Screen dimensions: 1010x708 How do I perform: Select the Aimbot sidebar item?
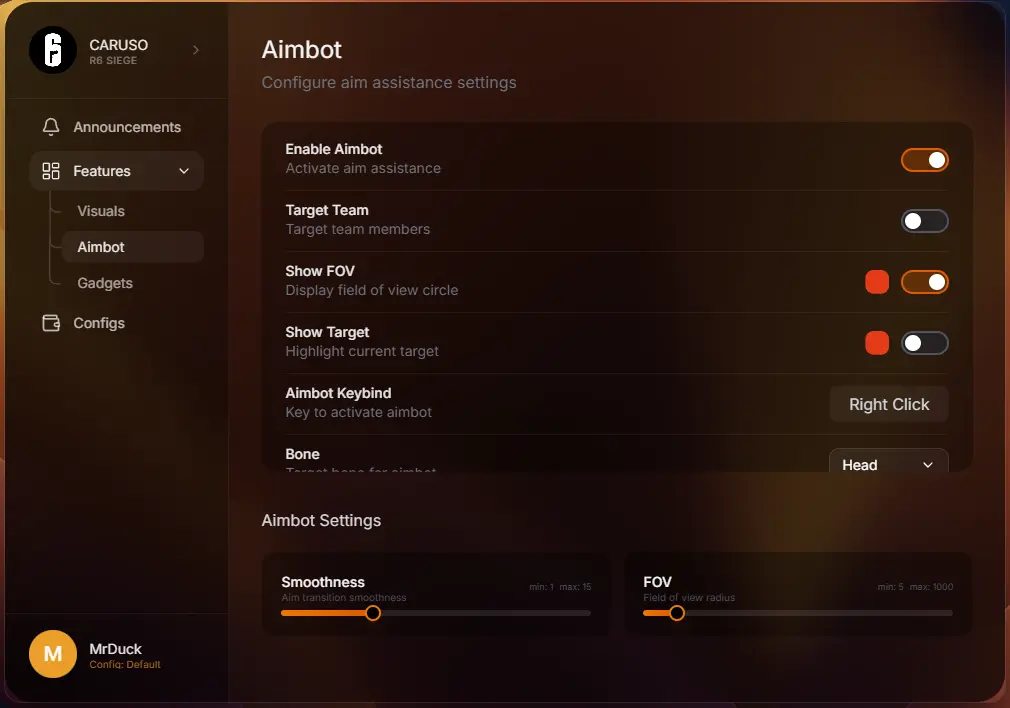pyautogui.click(x=101, y=247)
